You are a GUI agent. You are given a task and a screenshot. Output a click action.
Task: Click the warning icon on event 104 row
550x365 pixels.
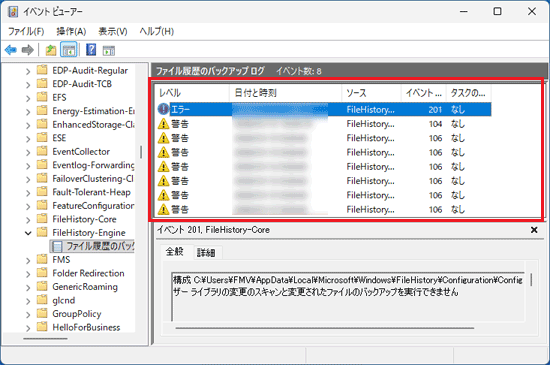[x=163, y=124]
